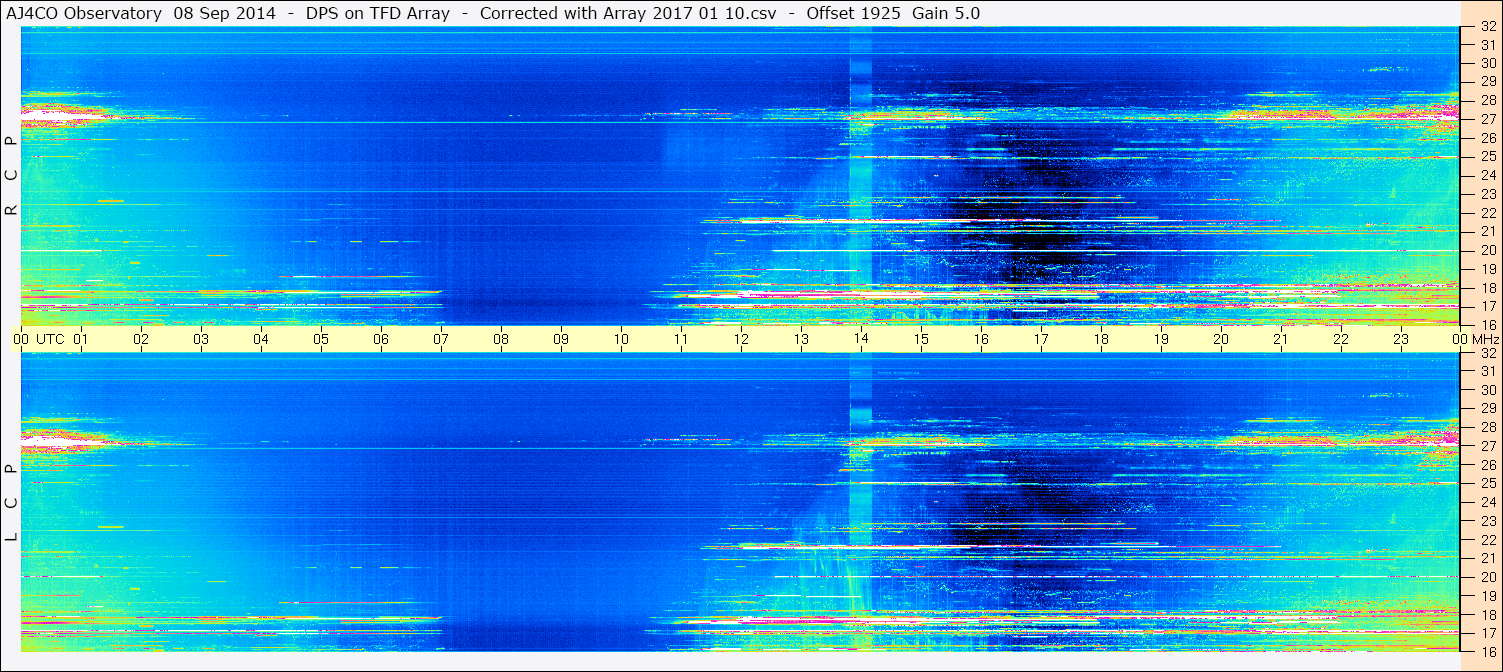Select the 22 hour mark on the UTC axis
Image resolution: width=1503 pixels, height=672 pixels.
pos(1341,339)
